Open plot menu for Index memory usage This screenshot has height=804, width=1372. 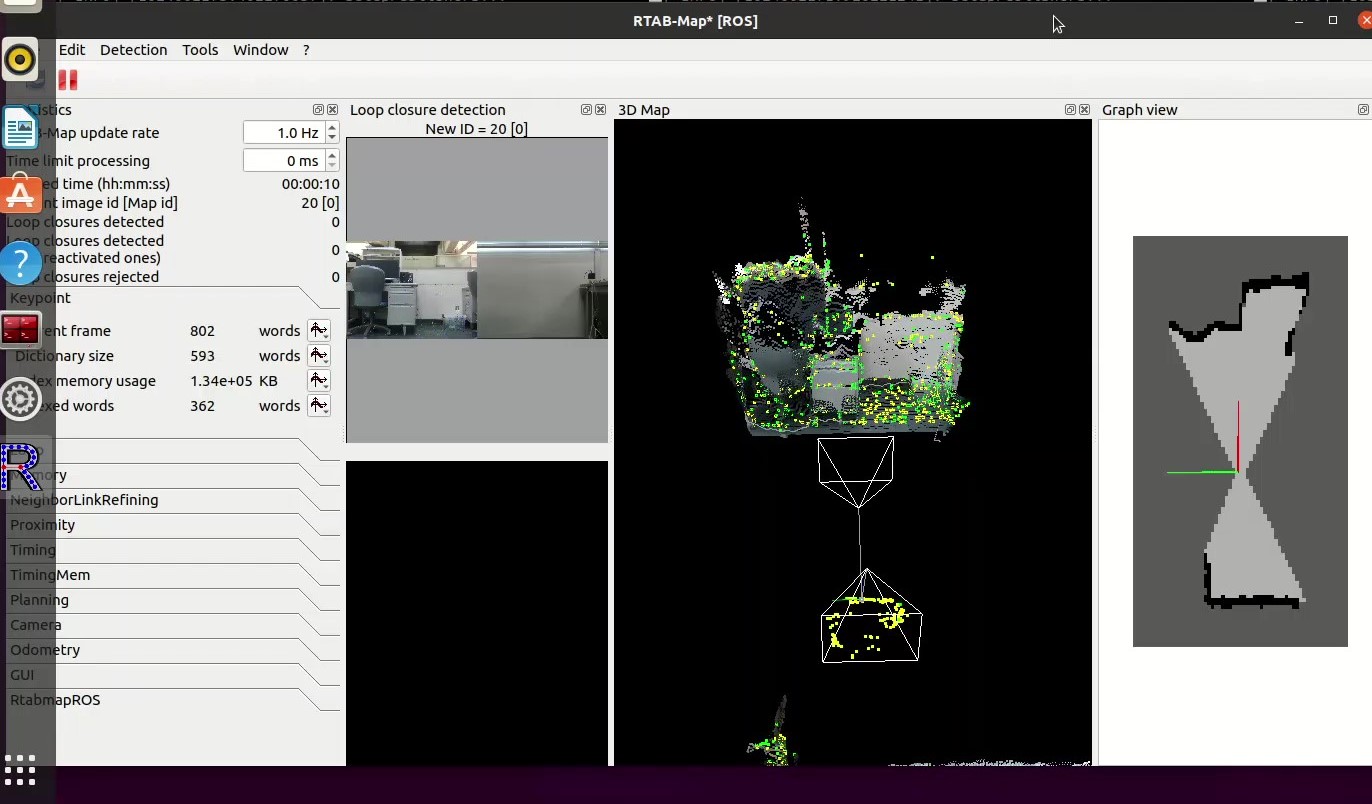pos(318,381)
